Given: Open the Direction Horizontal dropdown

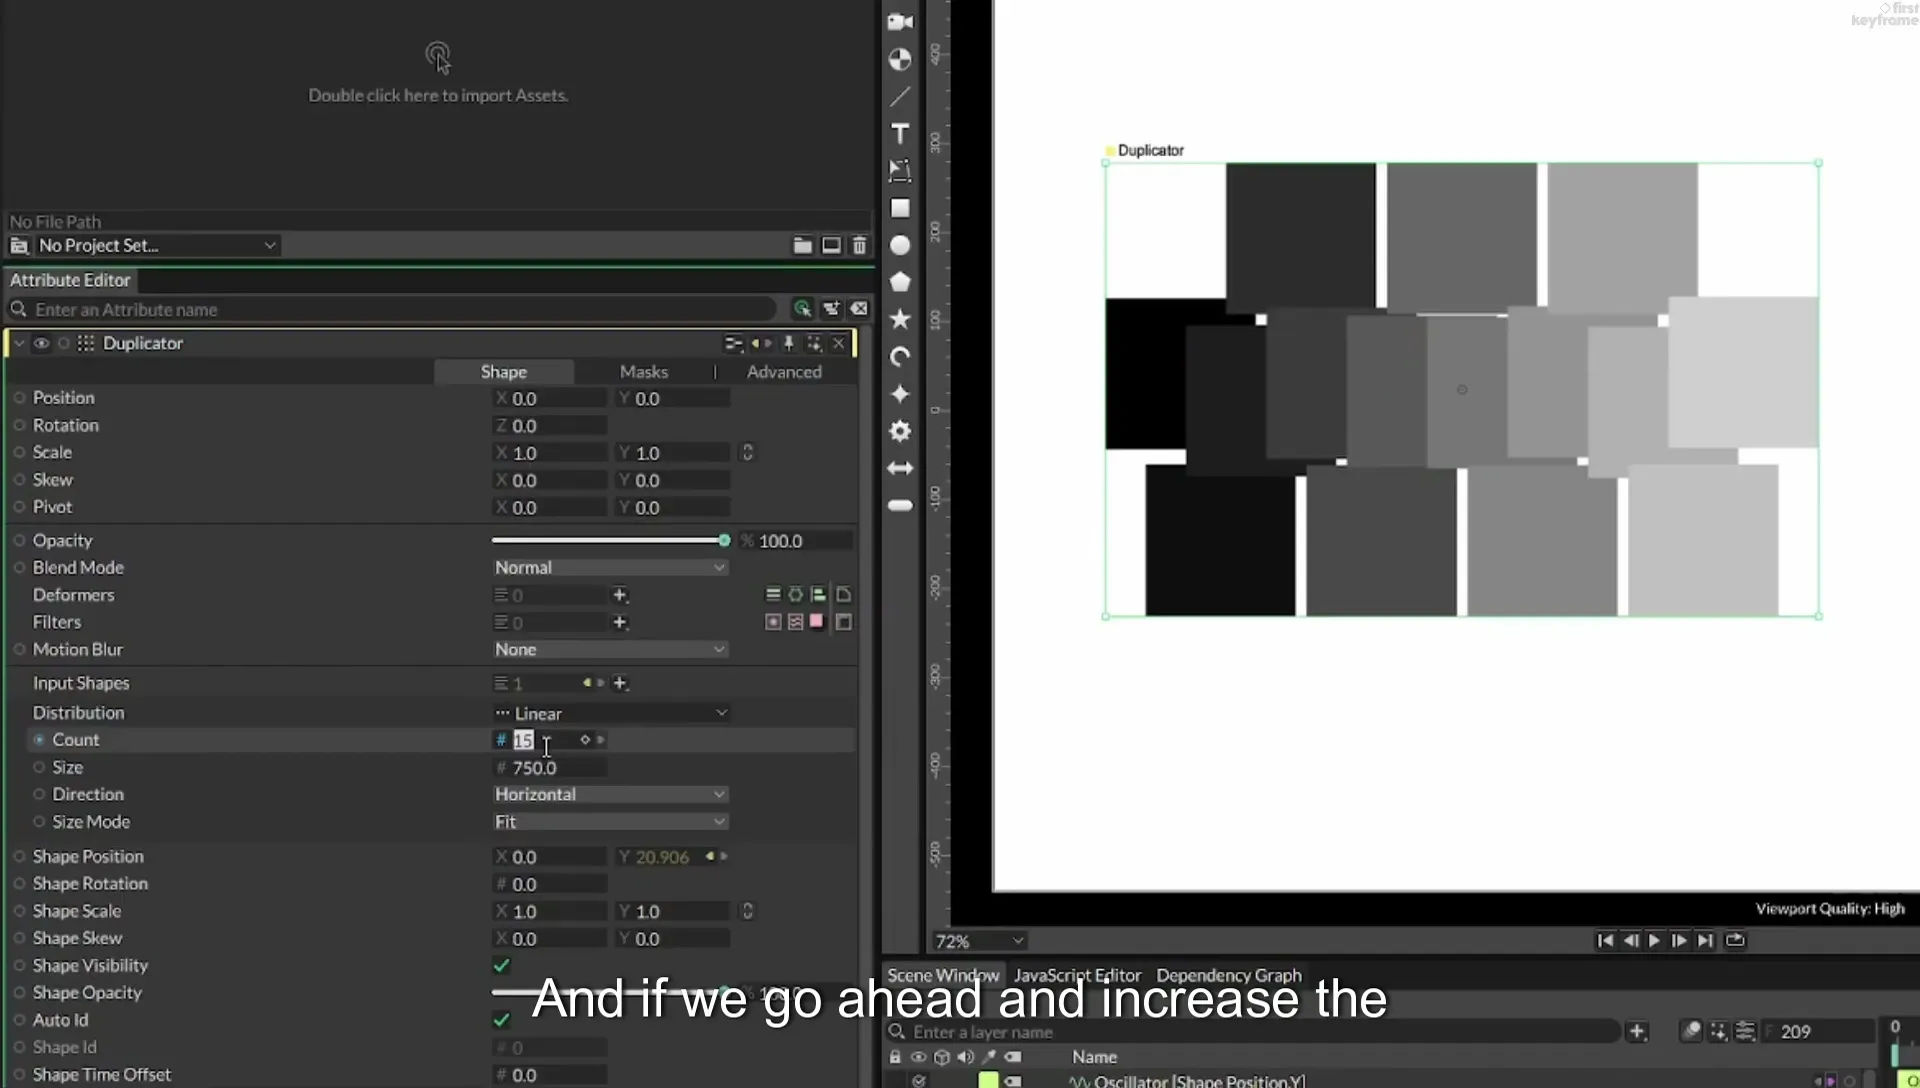Looking at the screenshot, I should (610, 794).
